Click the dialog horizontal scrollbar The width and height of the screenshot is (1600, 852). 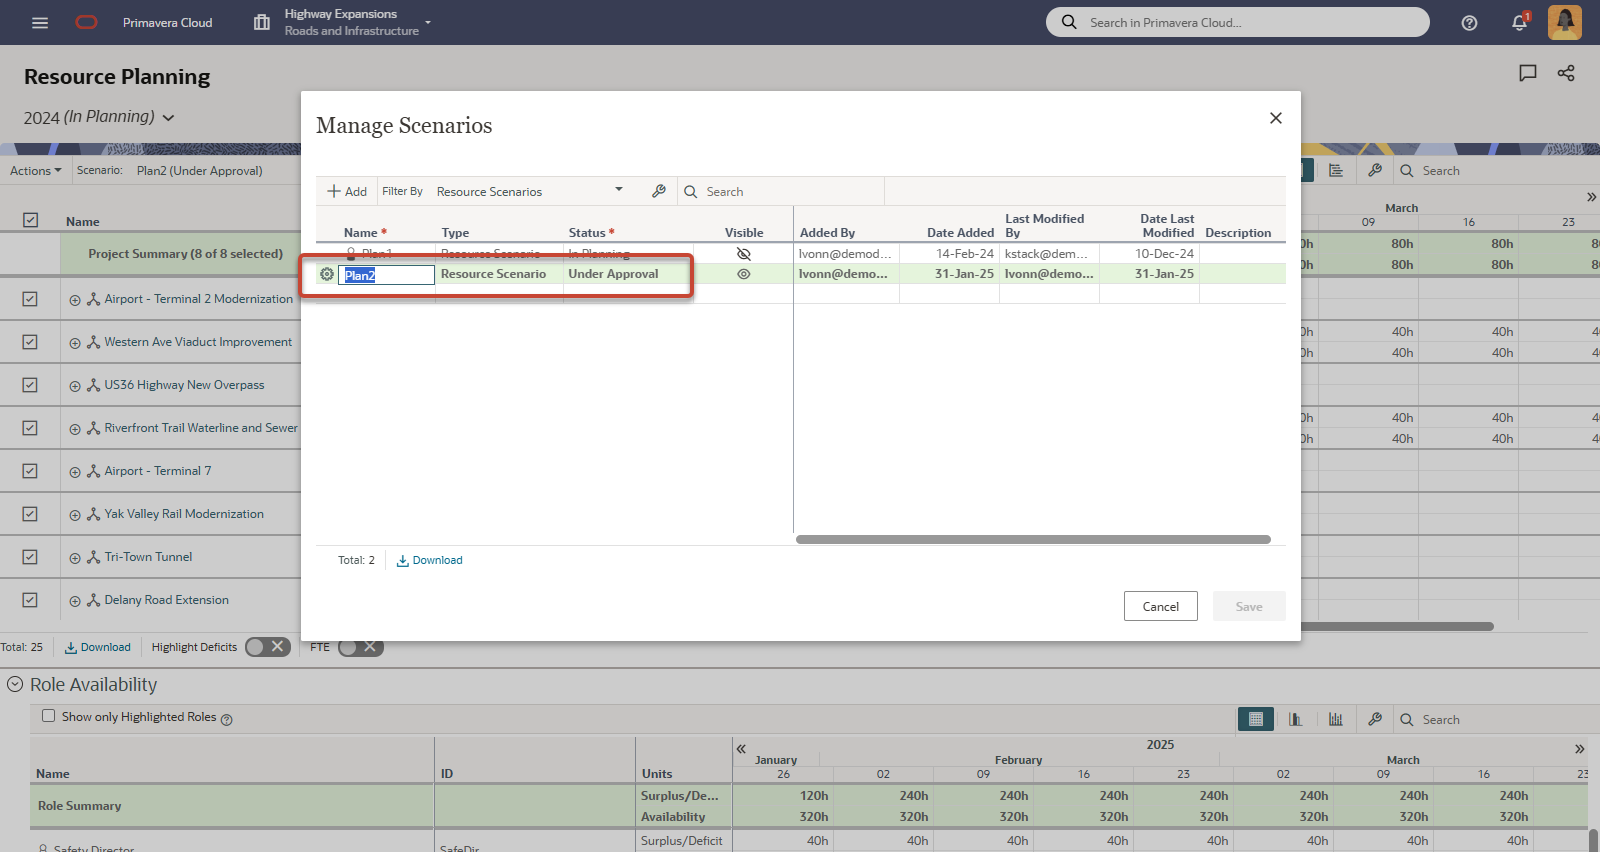coord(1033,539)
